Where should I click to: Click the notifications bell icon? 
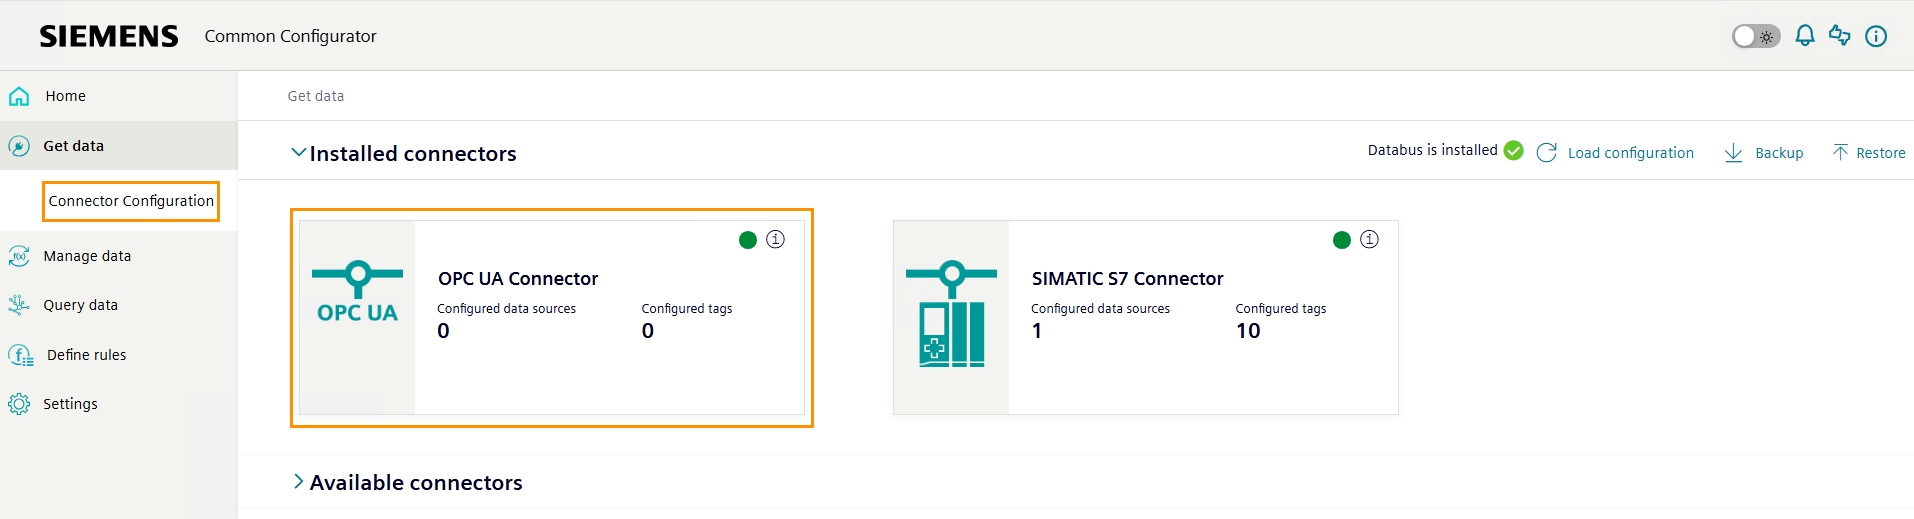1804,36
